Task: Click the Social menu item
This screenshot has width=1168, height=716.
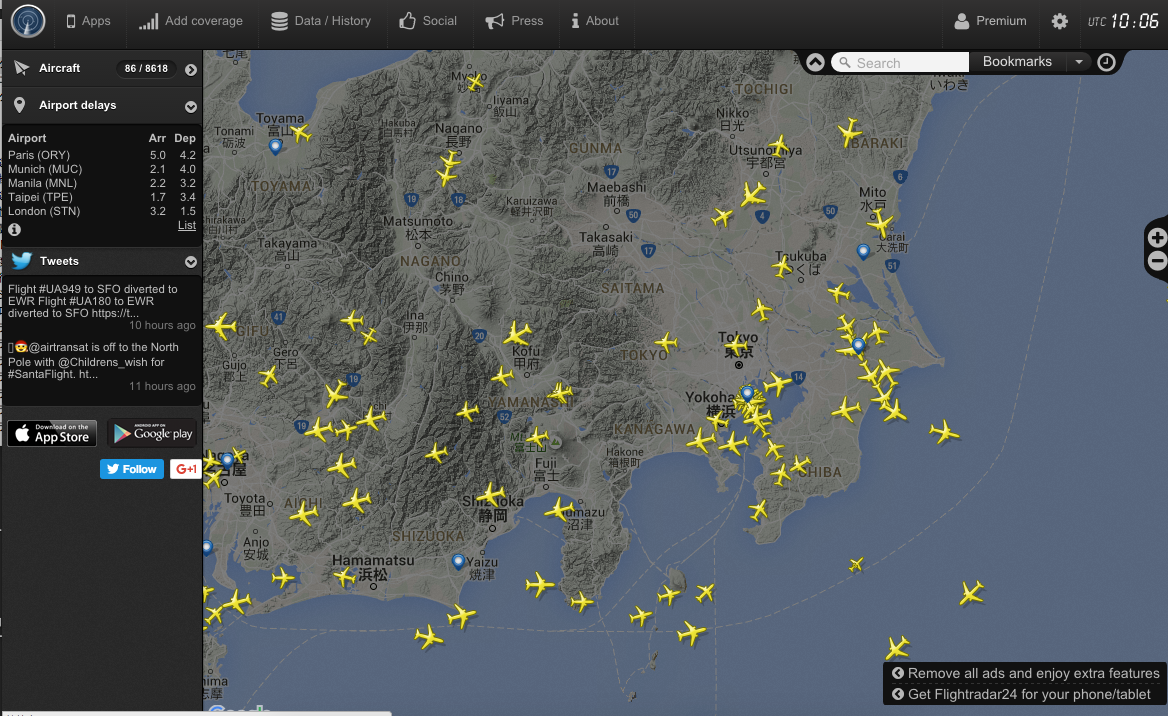Action: [x=429, y=20]
